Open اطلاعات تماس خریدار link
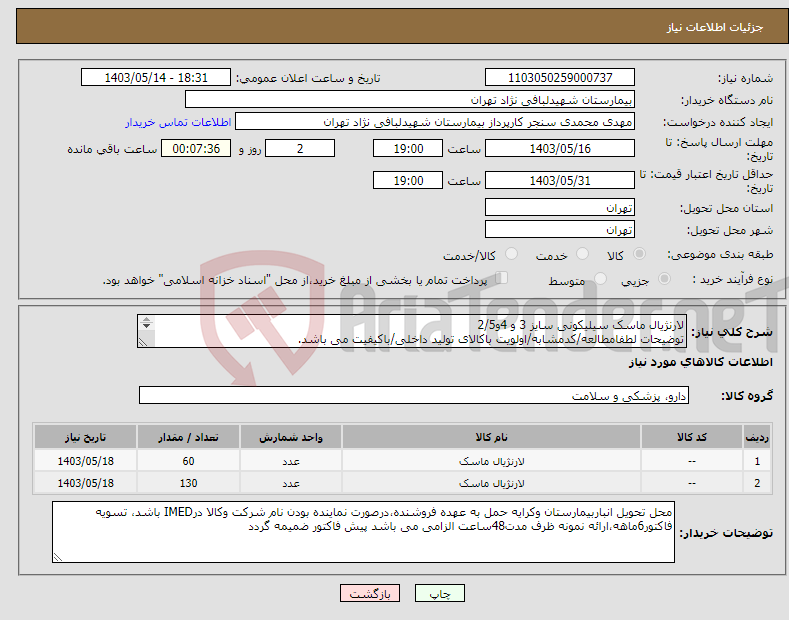789x620 pixels. click(178, 122)
